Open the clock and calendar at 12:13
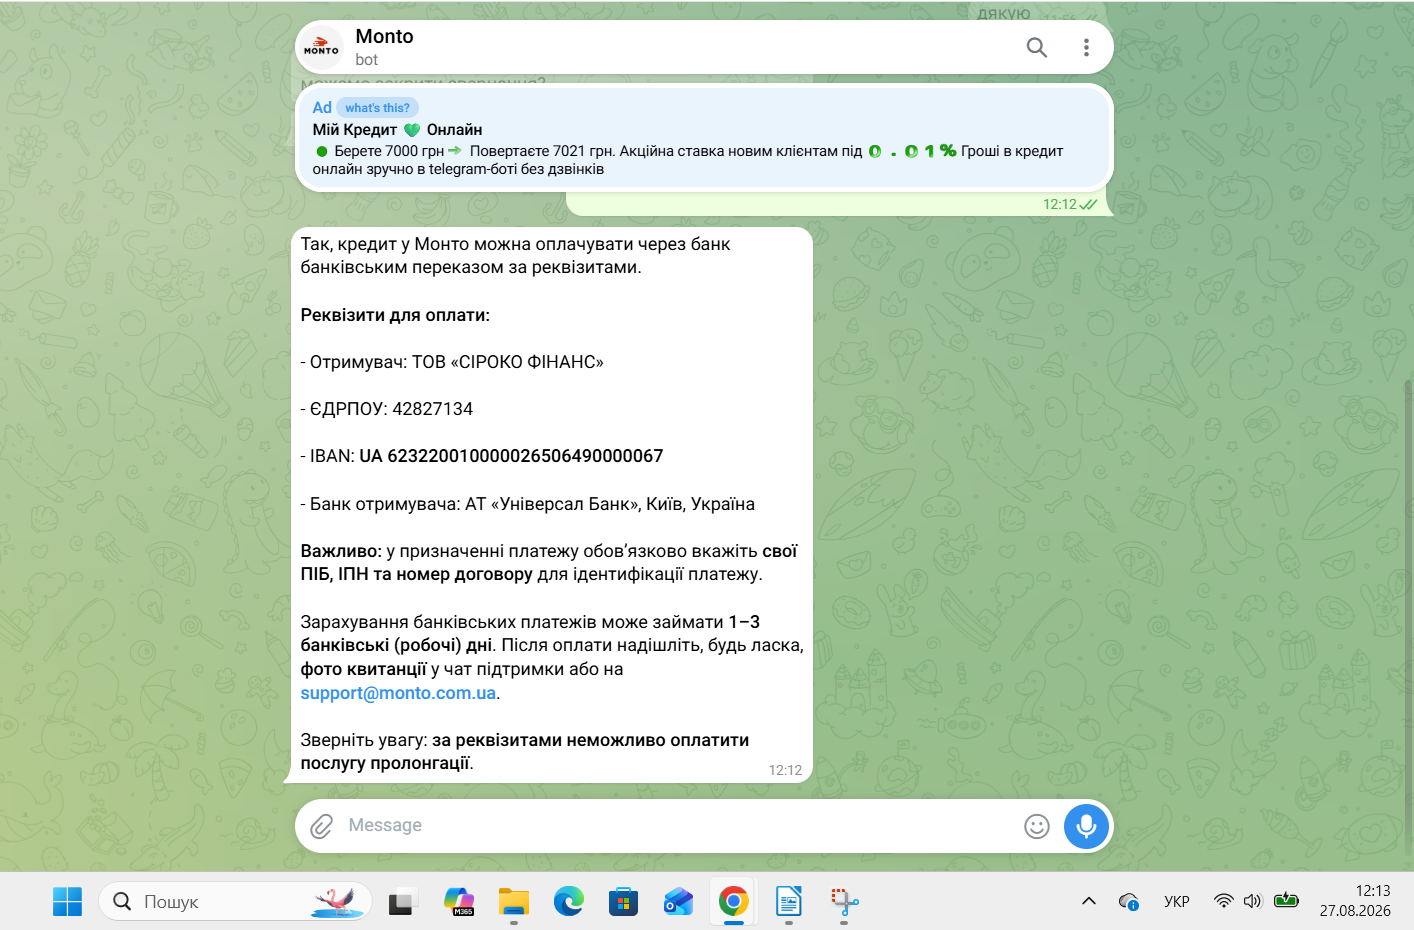Screen dimensions: 1414x930 (1355, 901)
